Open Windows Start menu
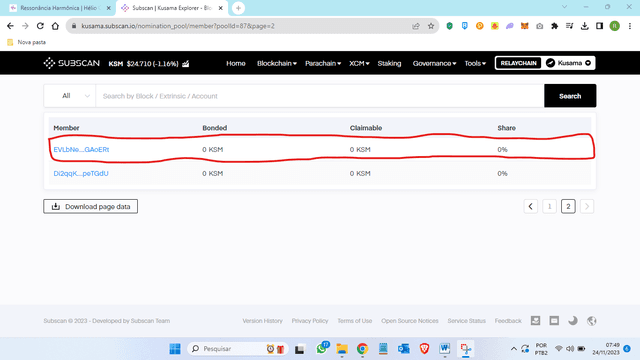640x360 pixels. [x=175, y=349]
